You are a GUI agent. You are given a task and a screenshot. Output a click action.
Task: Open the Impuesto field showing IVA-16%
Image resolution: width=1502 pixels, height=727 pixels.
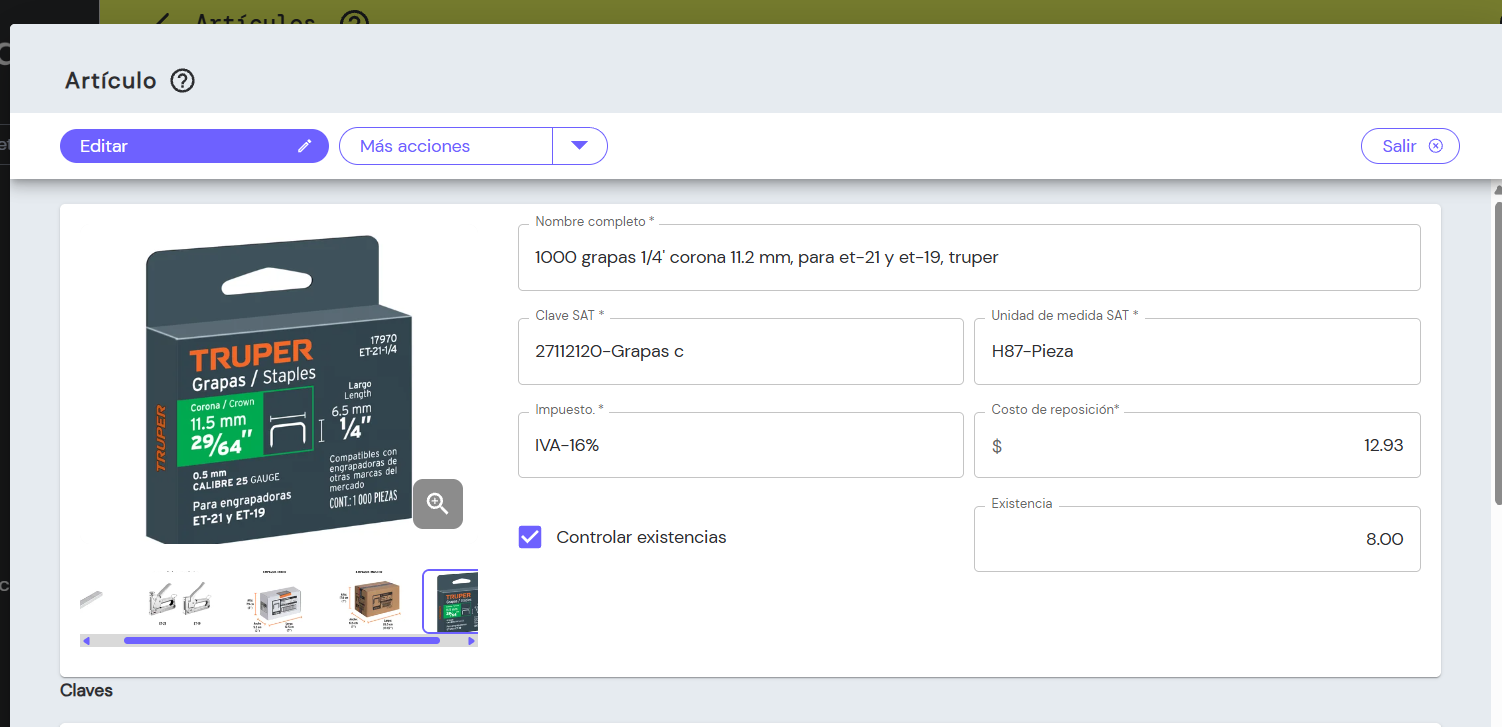740,445
